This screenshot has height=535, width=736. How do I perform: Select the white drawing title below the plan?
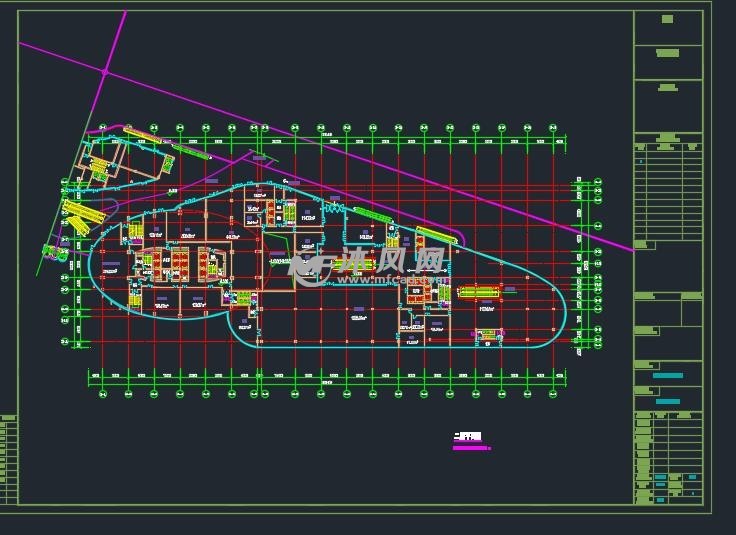point(467,437)
